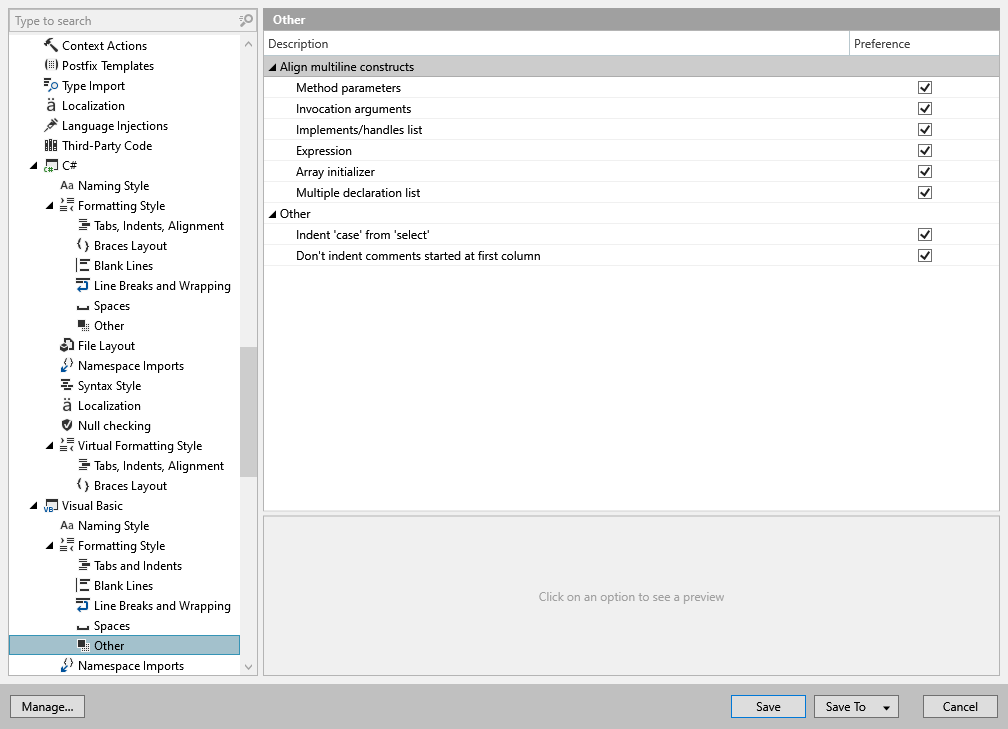Click the Manage... button
Viewport: 1008px width, 729px height.
[48, 706]
